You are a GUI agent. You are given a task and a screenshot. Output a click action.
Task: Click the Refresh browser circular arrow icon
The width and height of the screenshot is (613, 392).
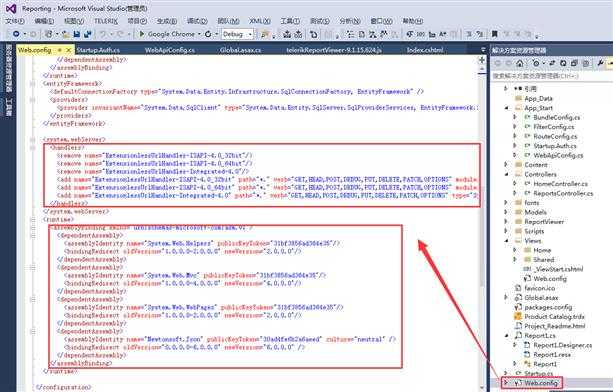click(208, 34)
